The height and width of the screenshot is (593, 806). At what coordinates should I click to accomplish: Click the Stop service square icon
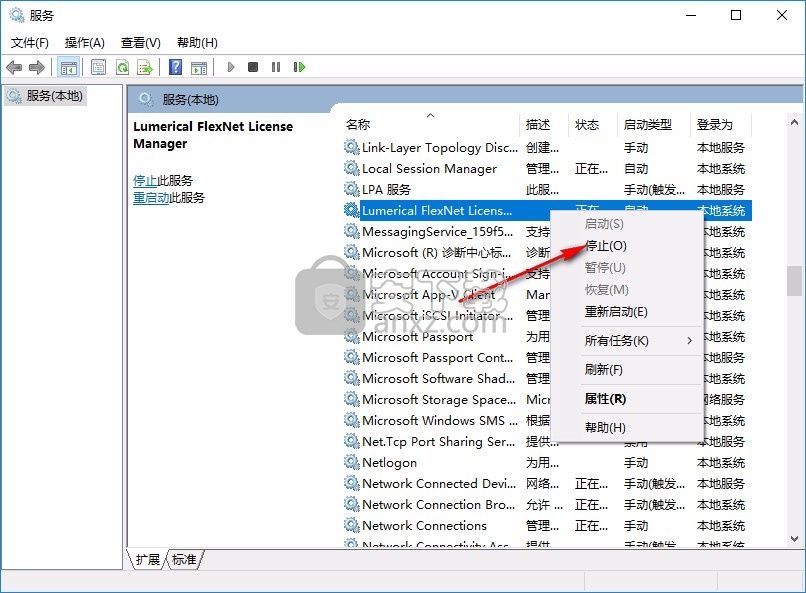[x=253, y=67]
